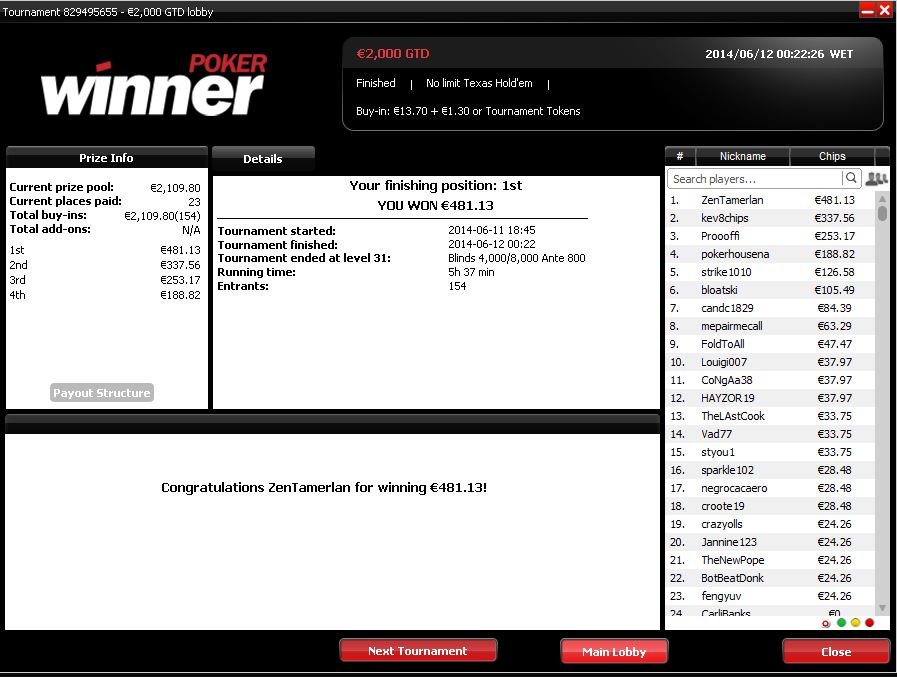The height and width of the screenshot is (677, 897).
Task: Select player sparkle102 in the list
Action: pyautogui.click(x=771, y=470)
